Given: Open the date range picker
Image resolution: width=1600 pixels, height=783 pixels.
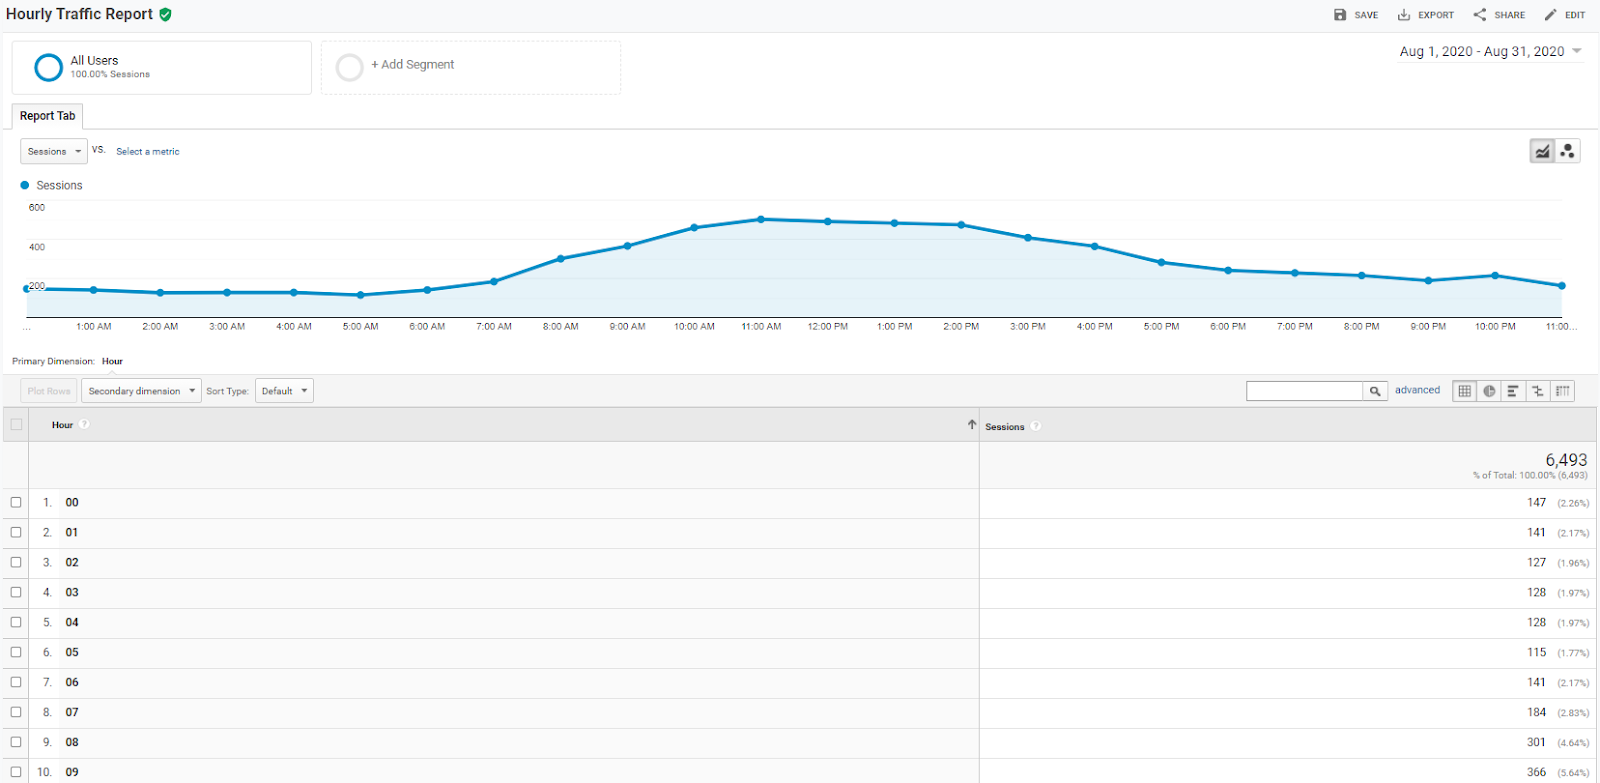Looking at the screenshot, I should (1490, 51).
